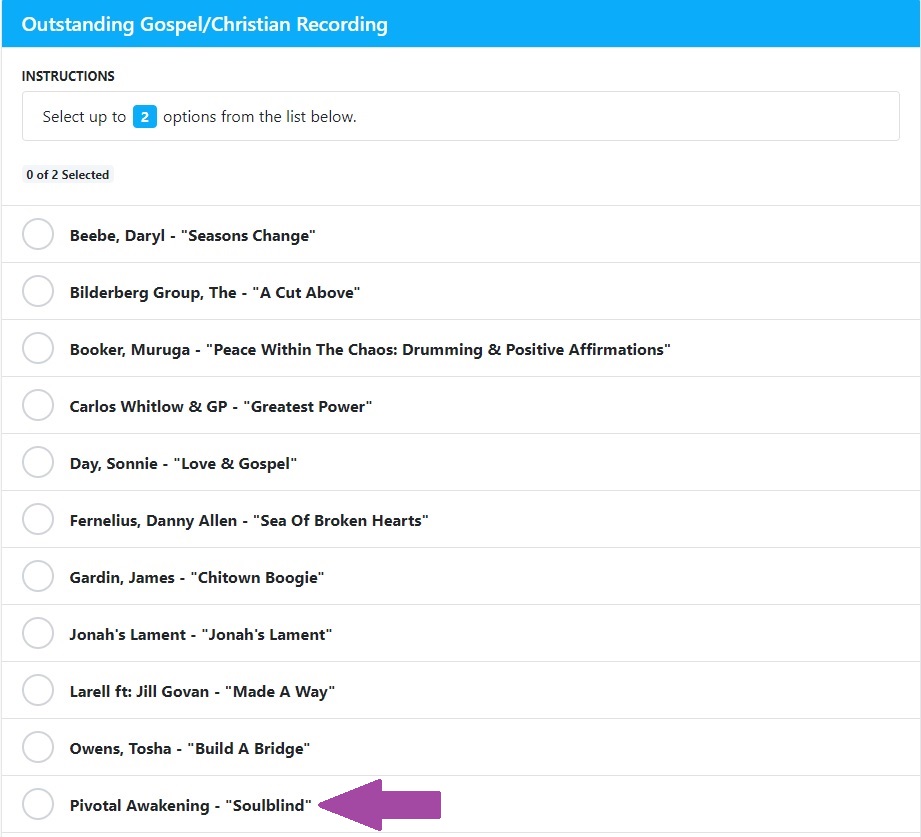The width and height of the screenshot is (921, 837).
Task: Select the radio for Beebe, Daryl "Seasons Change"
Action: point(38,234)
